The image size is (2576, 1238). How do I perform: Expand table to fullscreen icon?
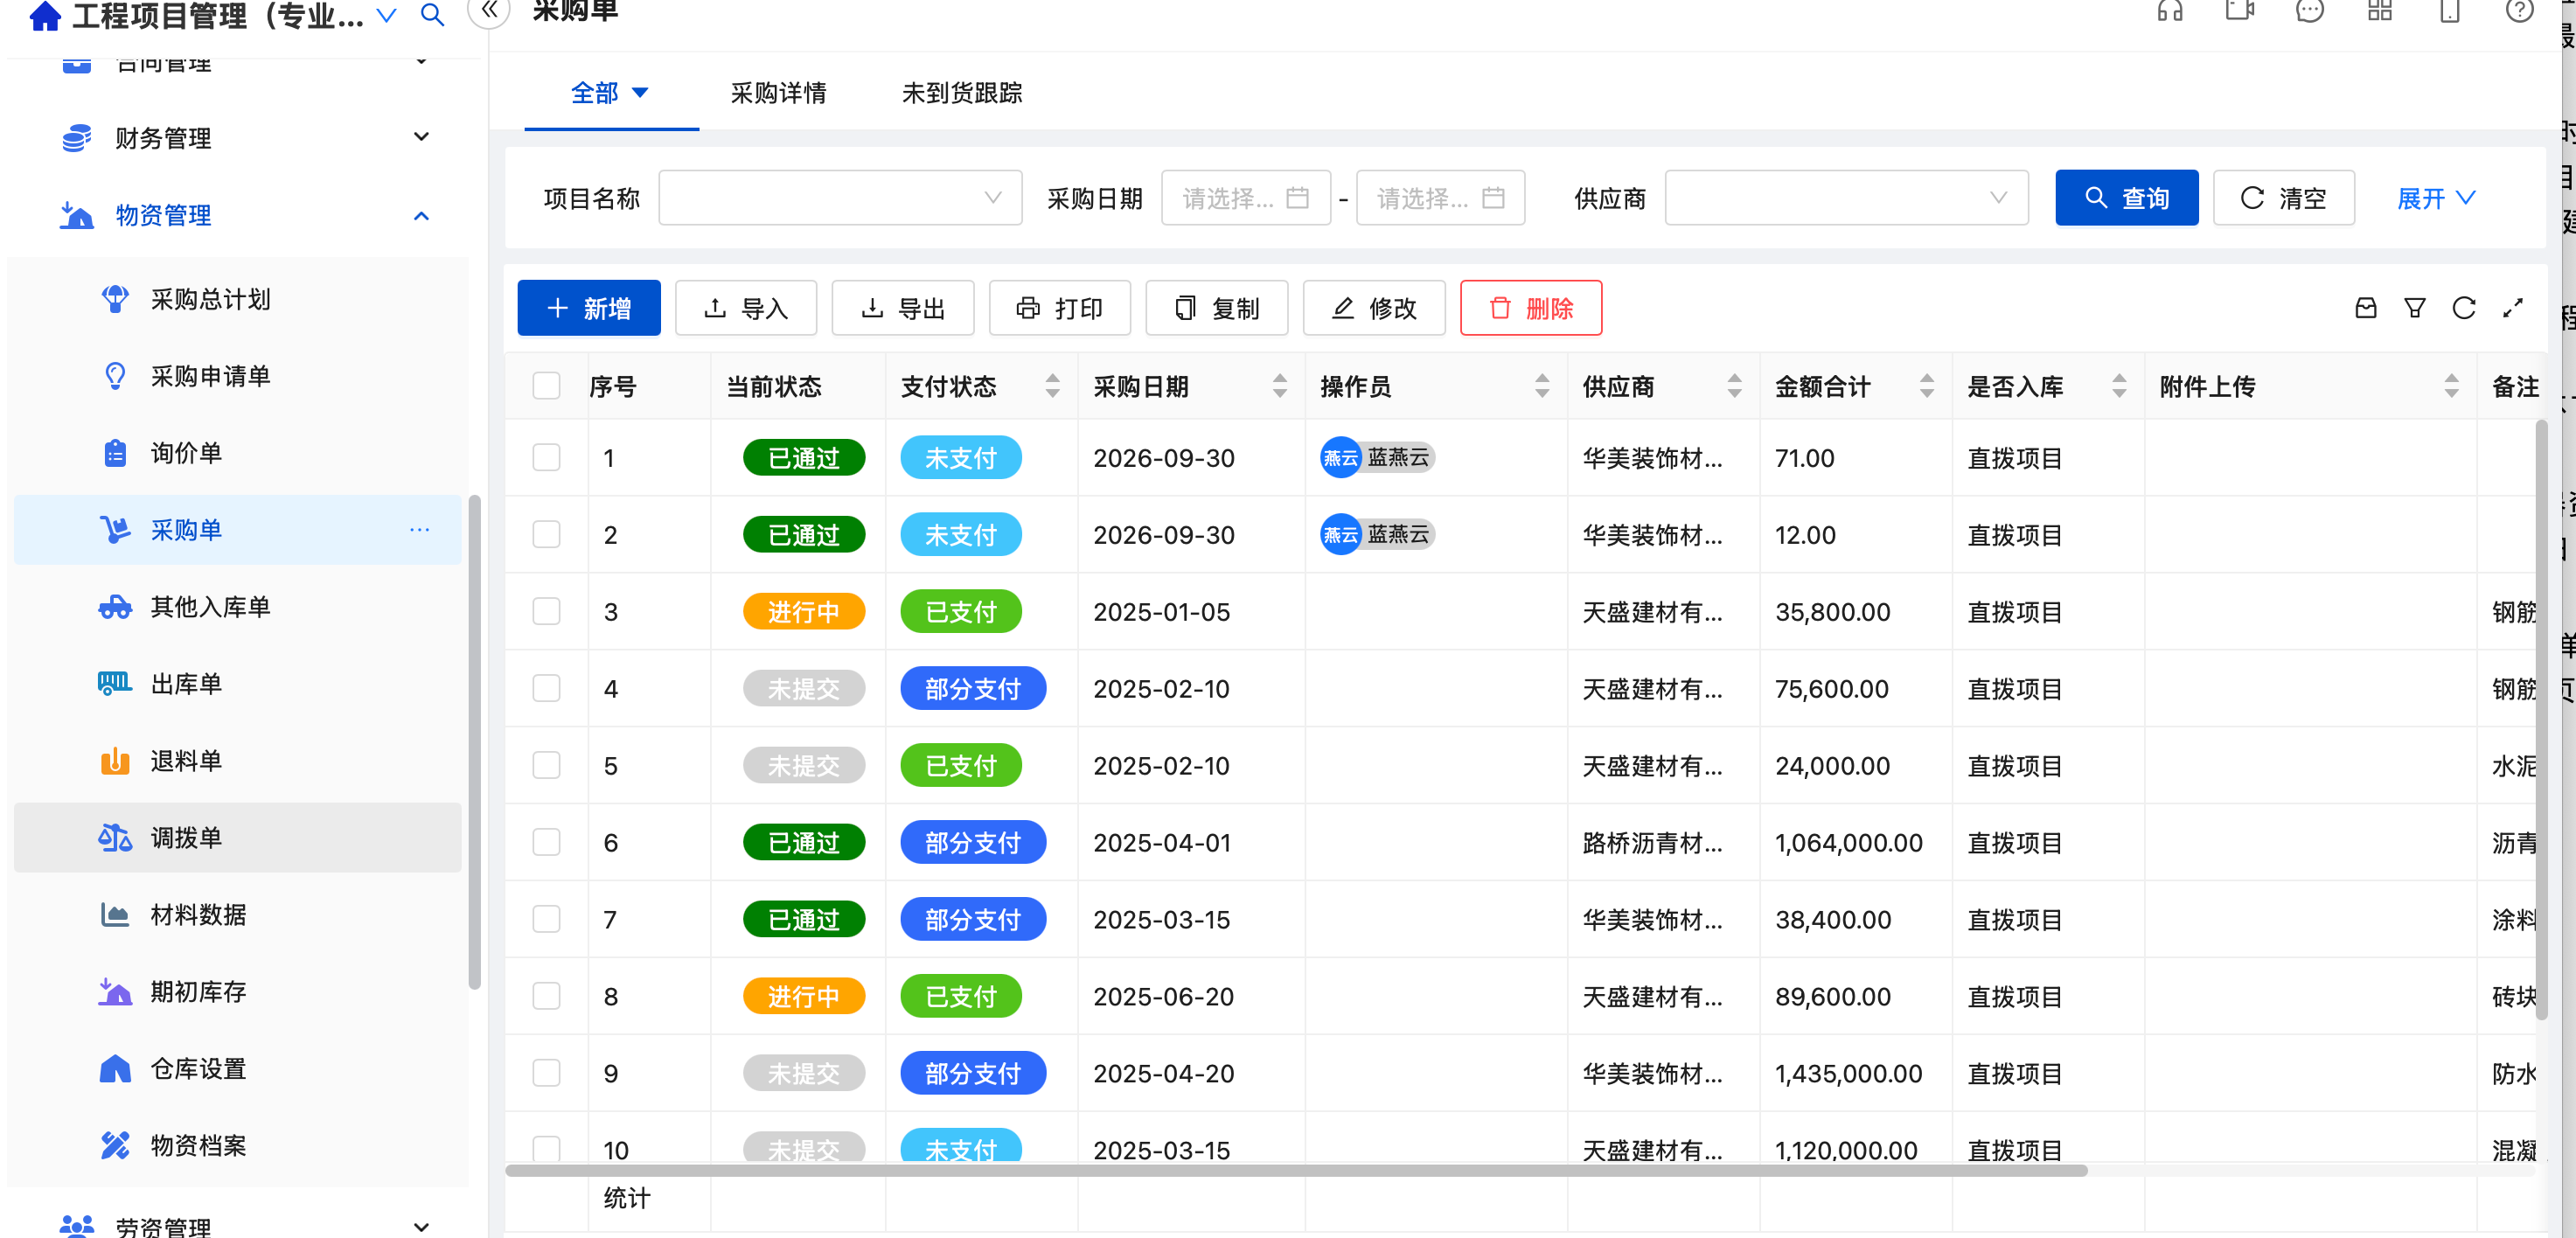2513,308
